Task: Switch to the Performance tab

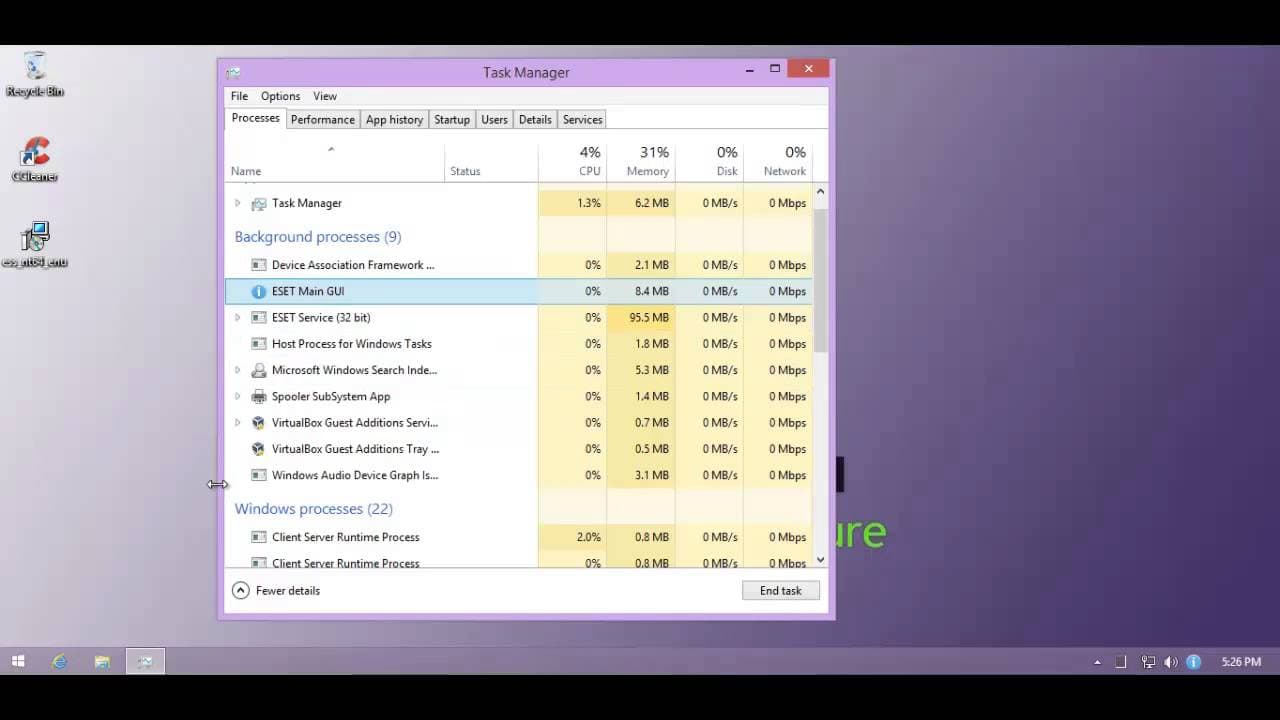Action: point(323,119)
